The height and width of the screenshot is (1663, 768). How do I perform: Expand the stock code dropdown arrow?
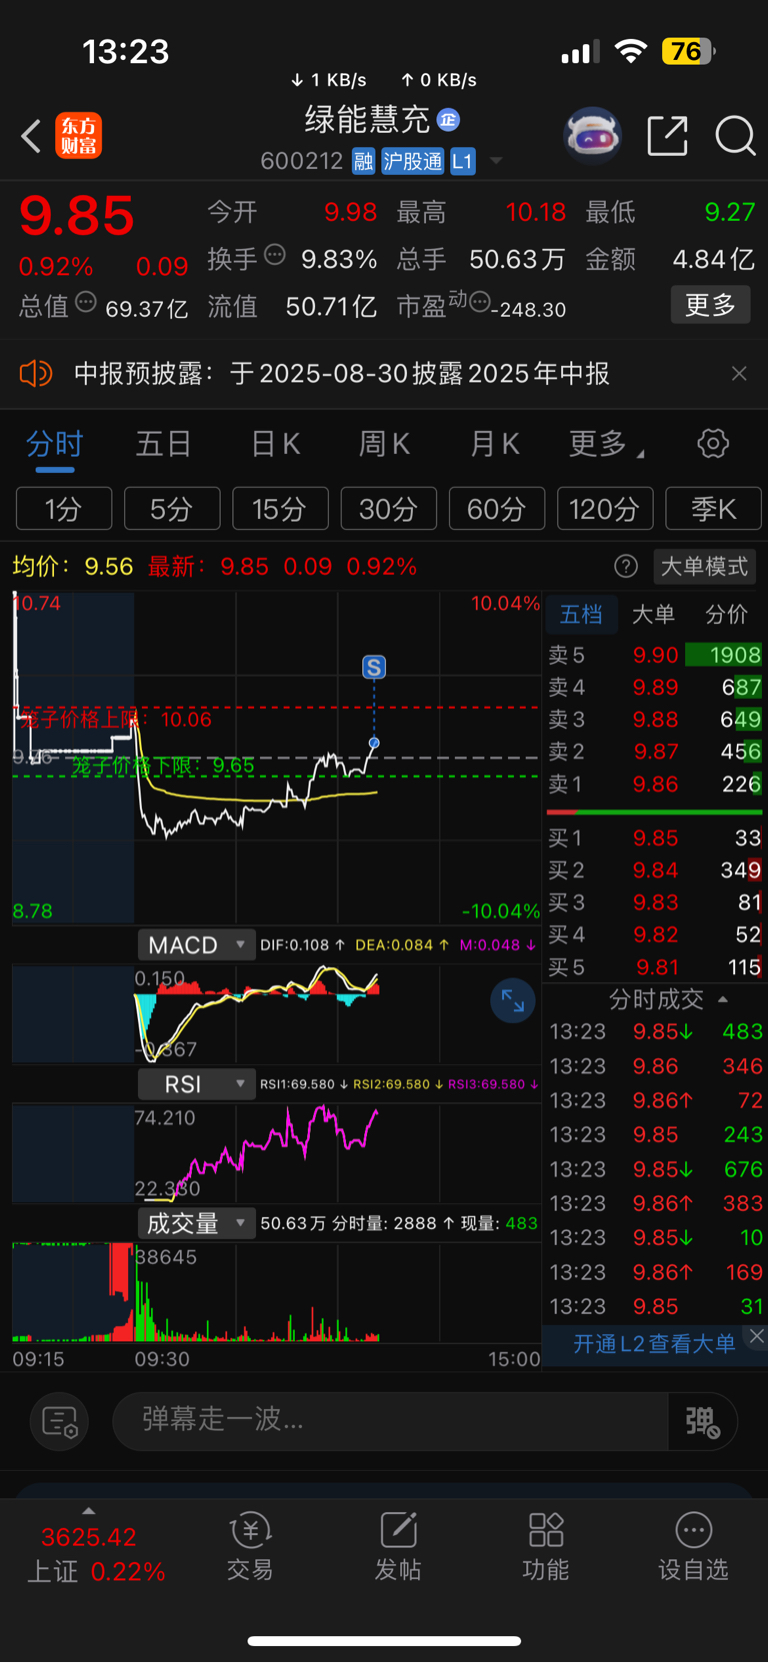[496, 161]
